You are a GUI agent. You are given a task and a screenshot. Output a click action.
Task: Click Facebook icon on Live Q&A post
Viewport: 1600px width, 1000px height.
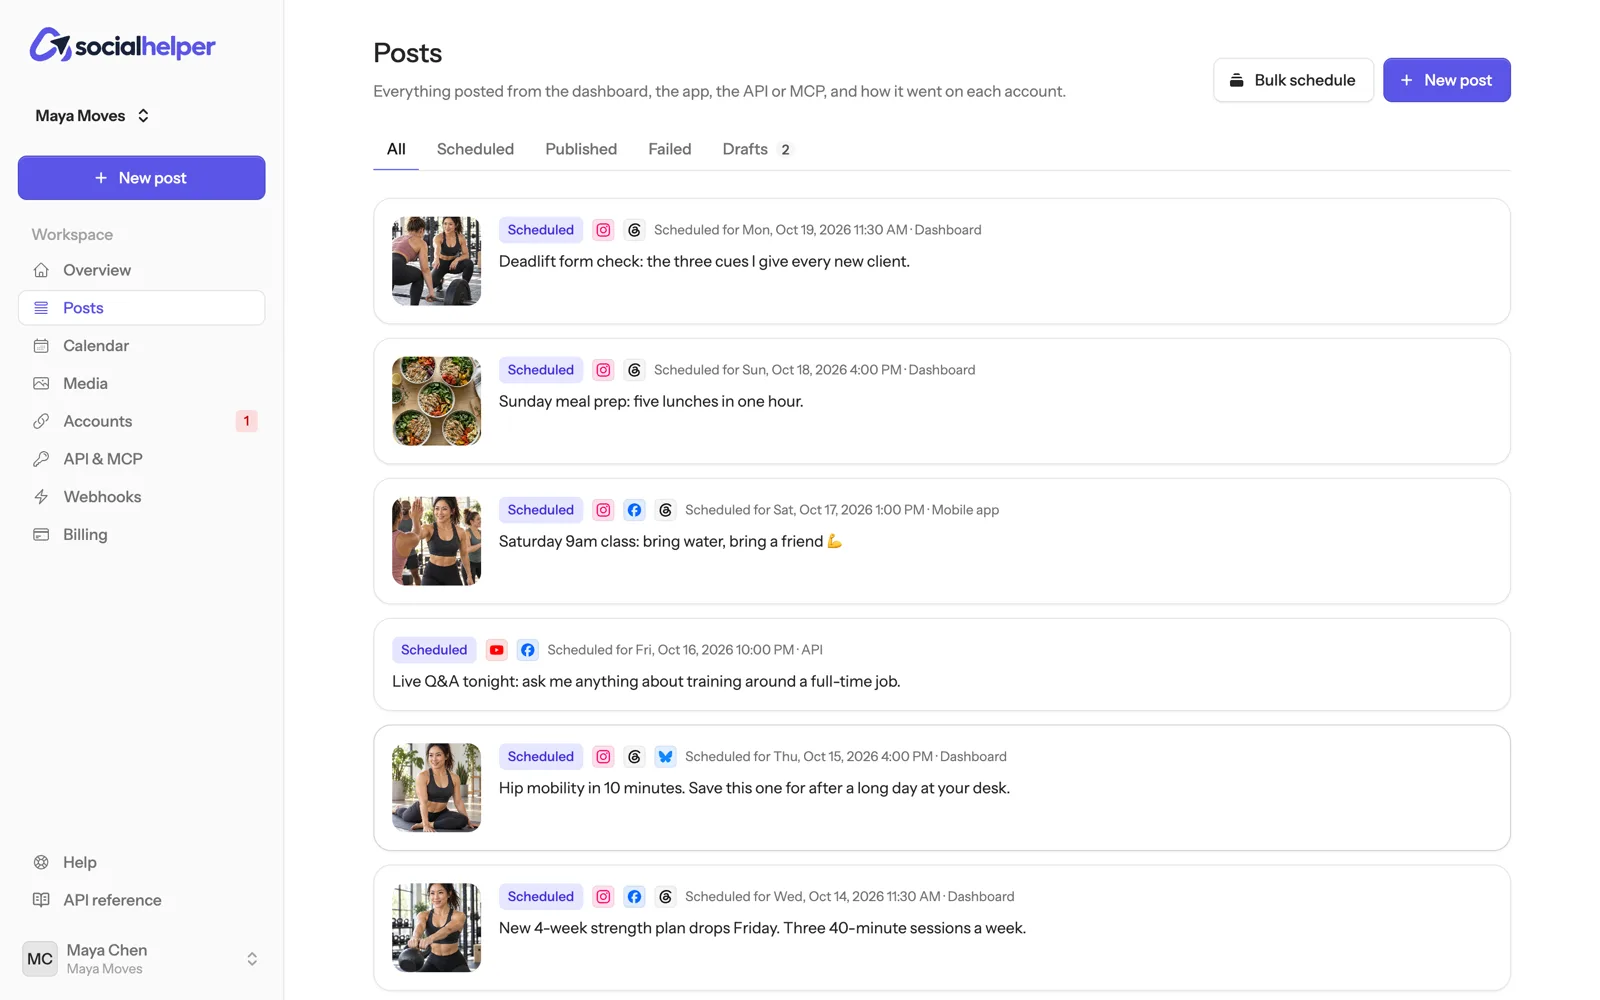[528, 650]
